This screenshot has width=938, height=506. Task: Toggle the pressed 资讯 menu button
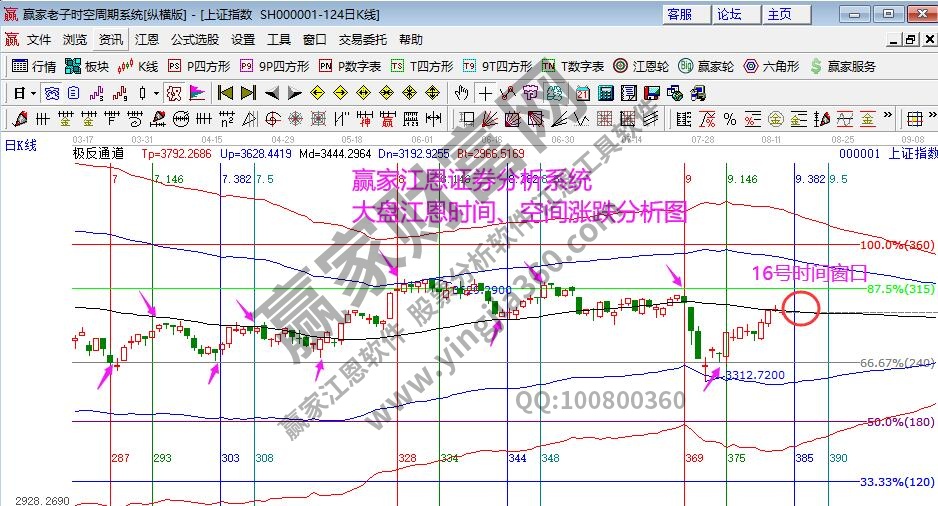point(110,40)
